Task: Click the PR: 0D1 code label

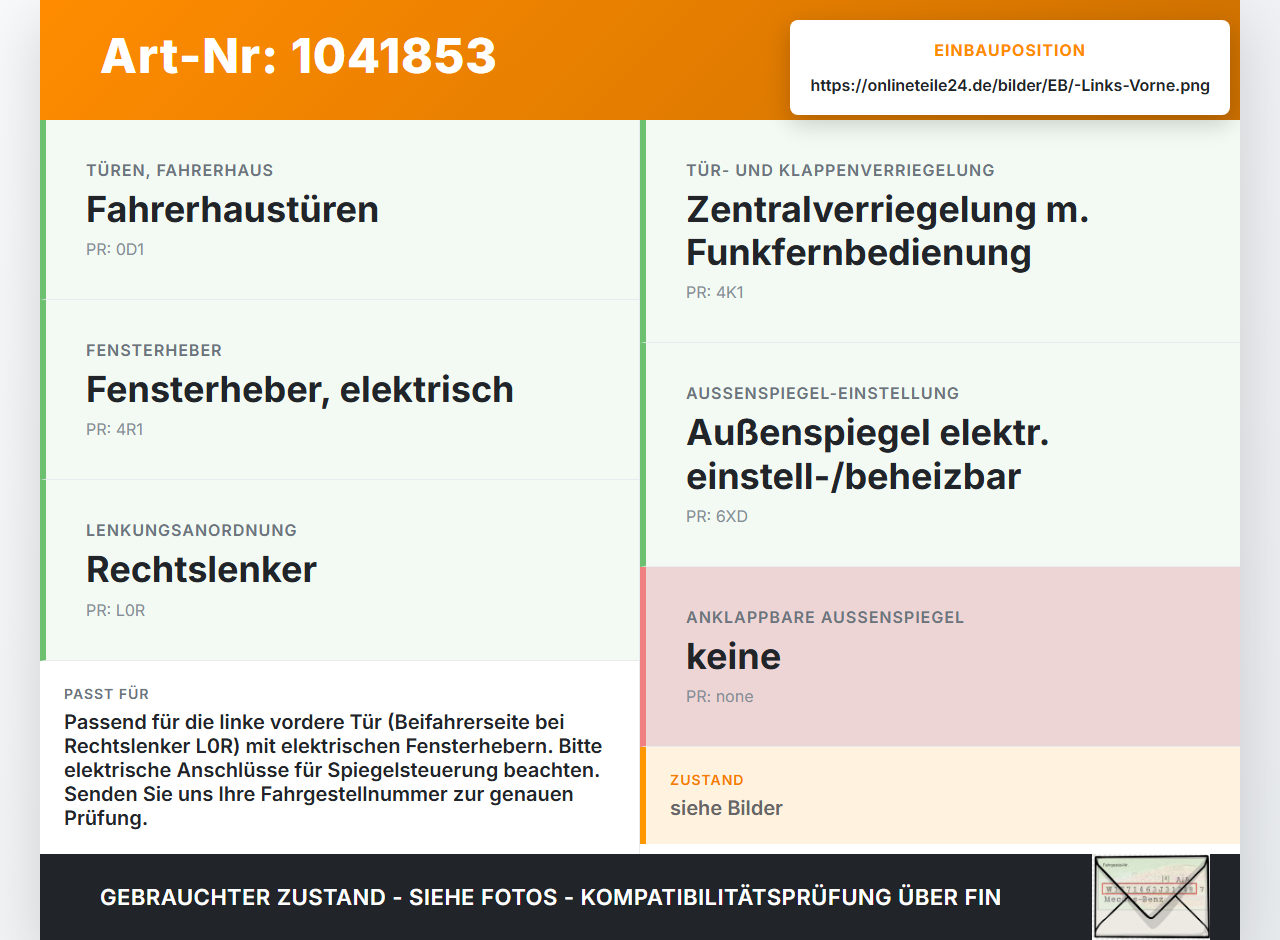Action: [115, 249]
